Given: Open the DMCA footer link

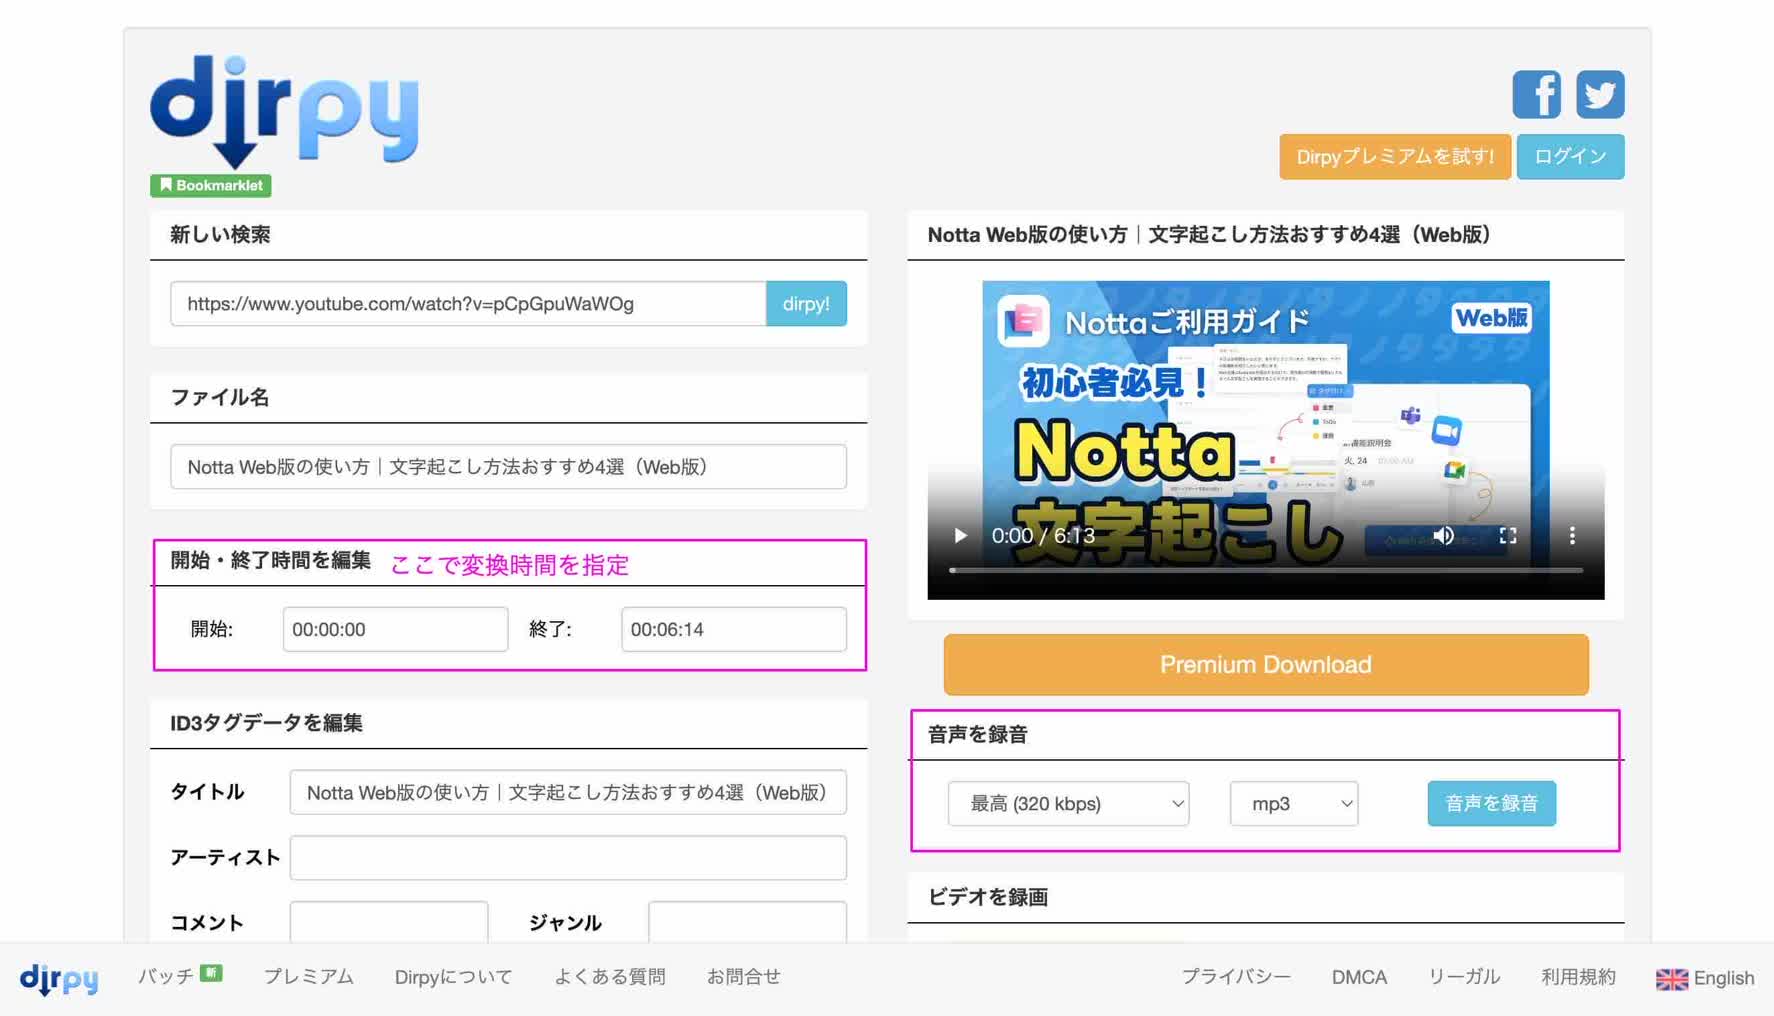Looking at the screenshot, I should (1359, 977).
